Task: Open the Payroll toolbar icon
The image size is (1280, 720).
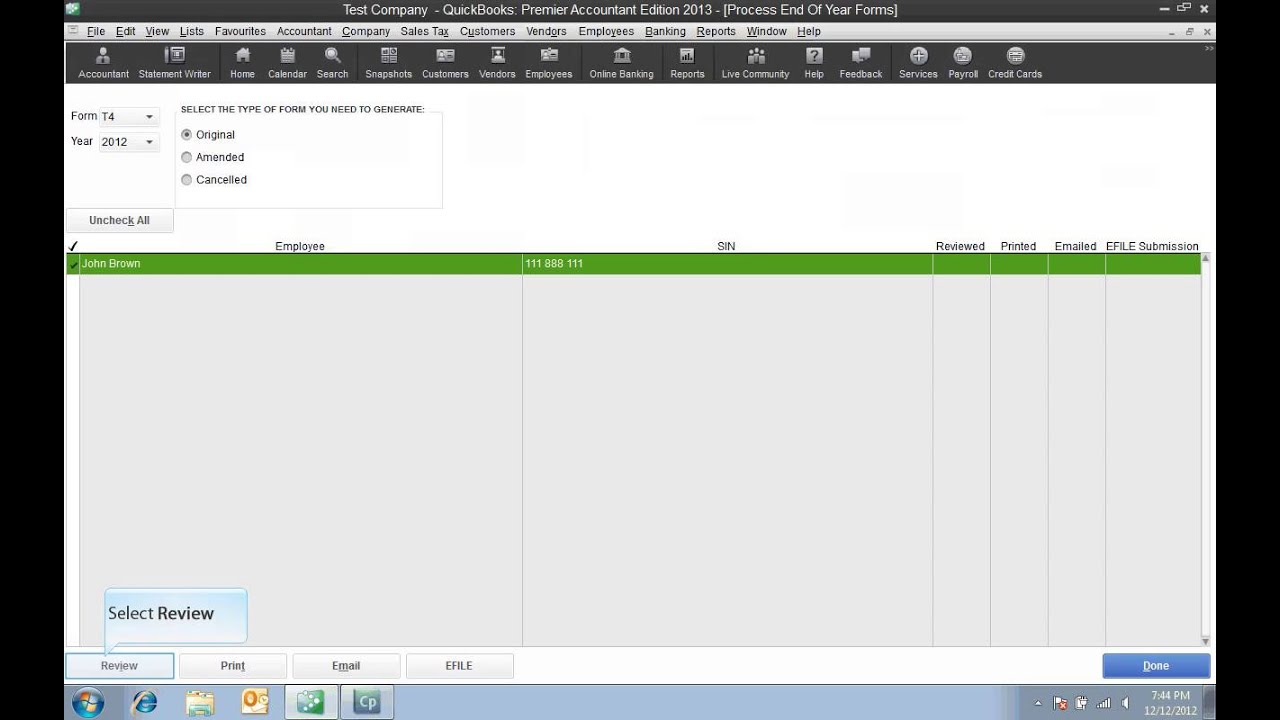Action: pos(963,62)
